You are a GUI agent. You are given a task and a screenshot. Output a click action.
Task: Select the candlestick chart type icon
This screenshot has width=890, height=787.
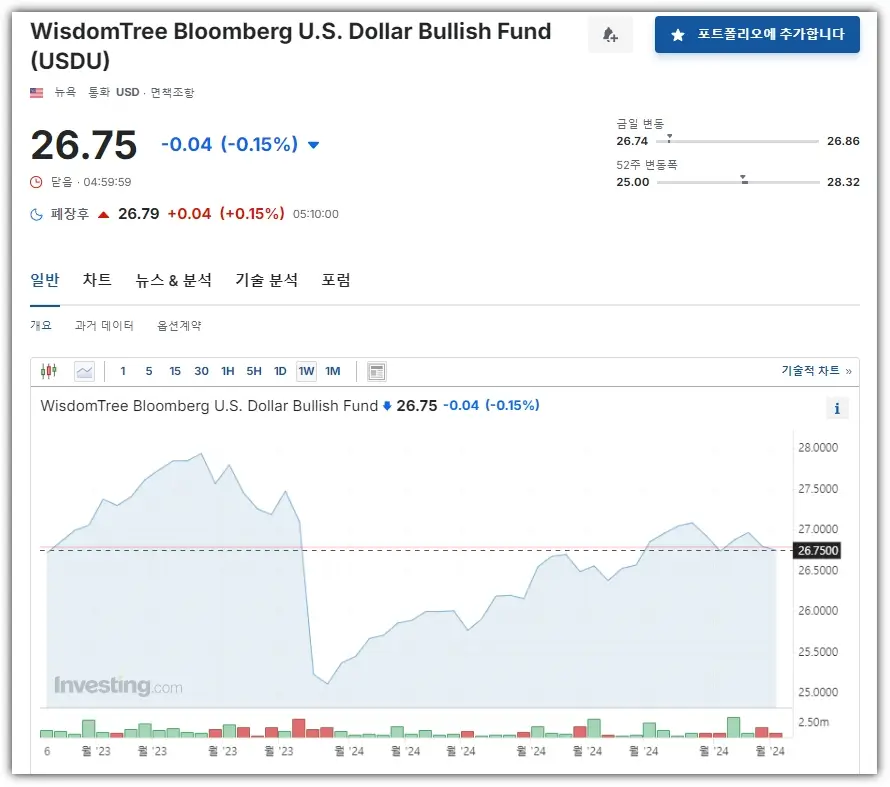pos(49,371)
